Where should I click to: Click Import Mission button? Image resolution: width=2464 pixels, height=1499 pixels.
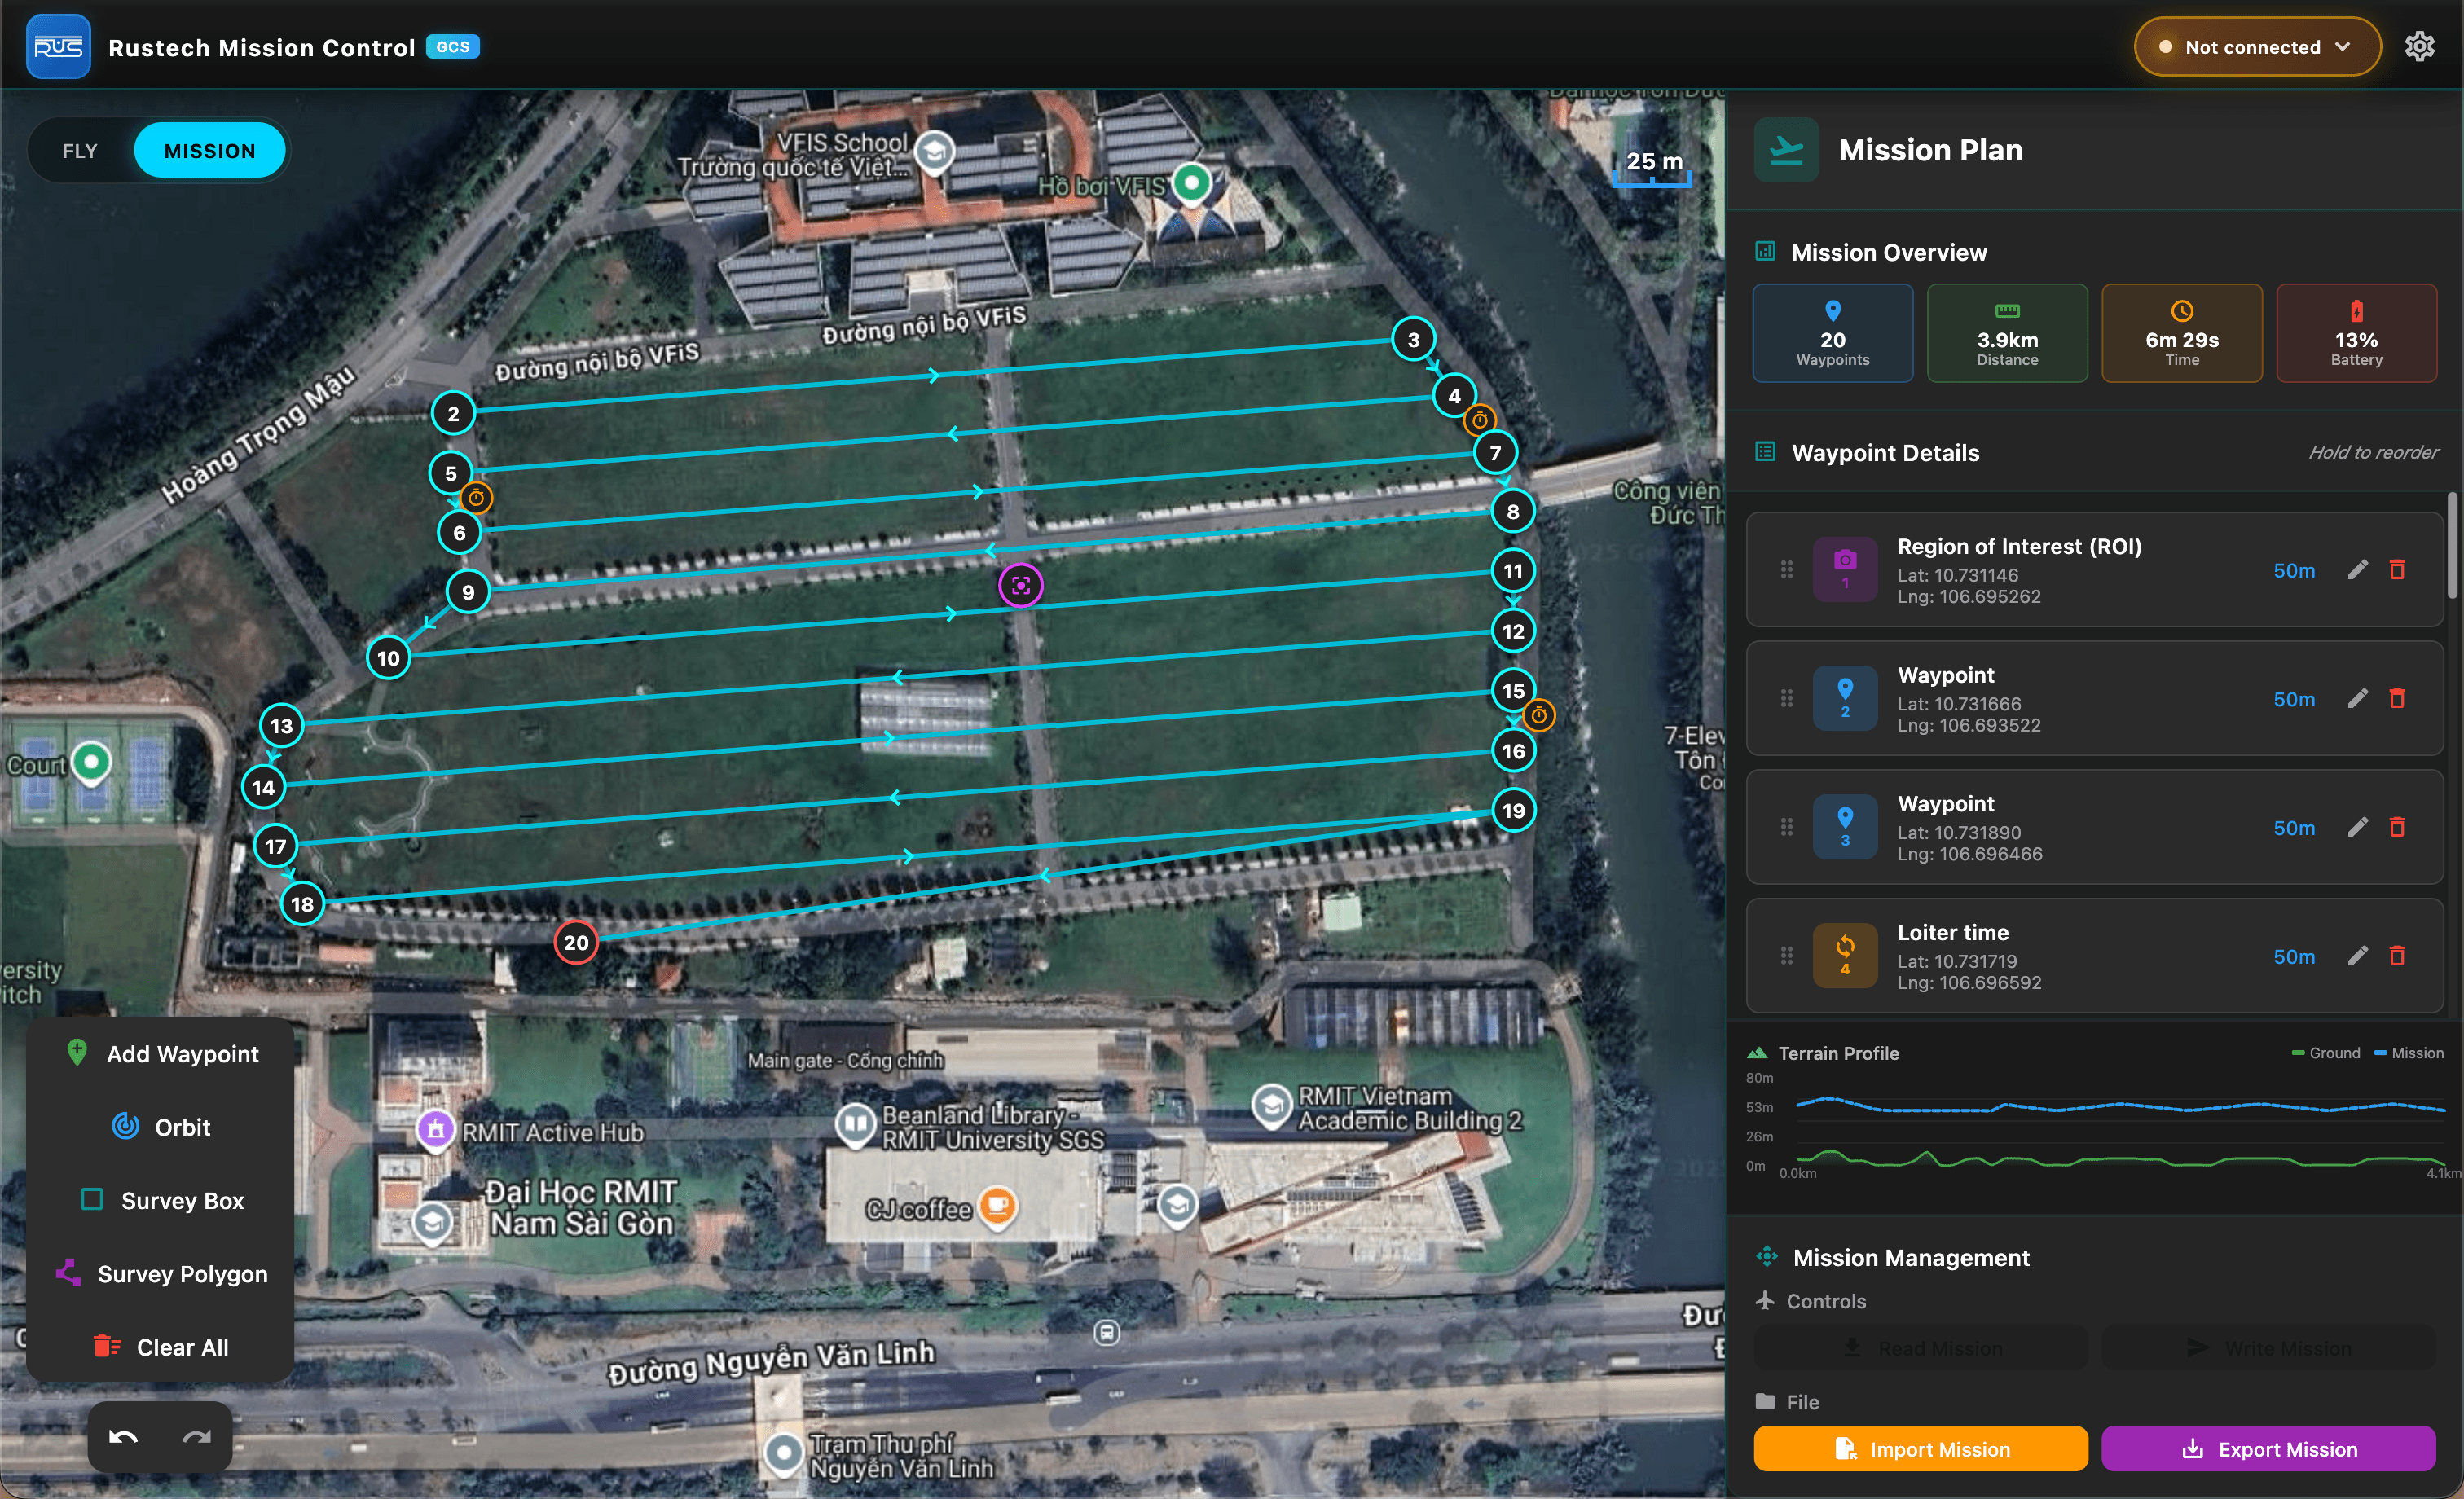(1920, 1449)
